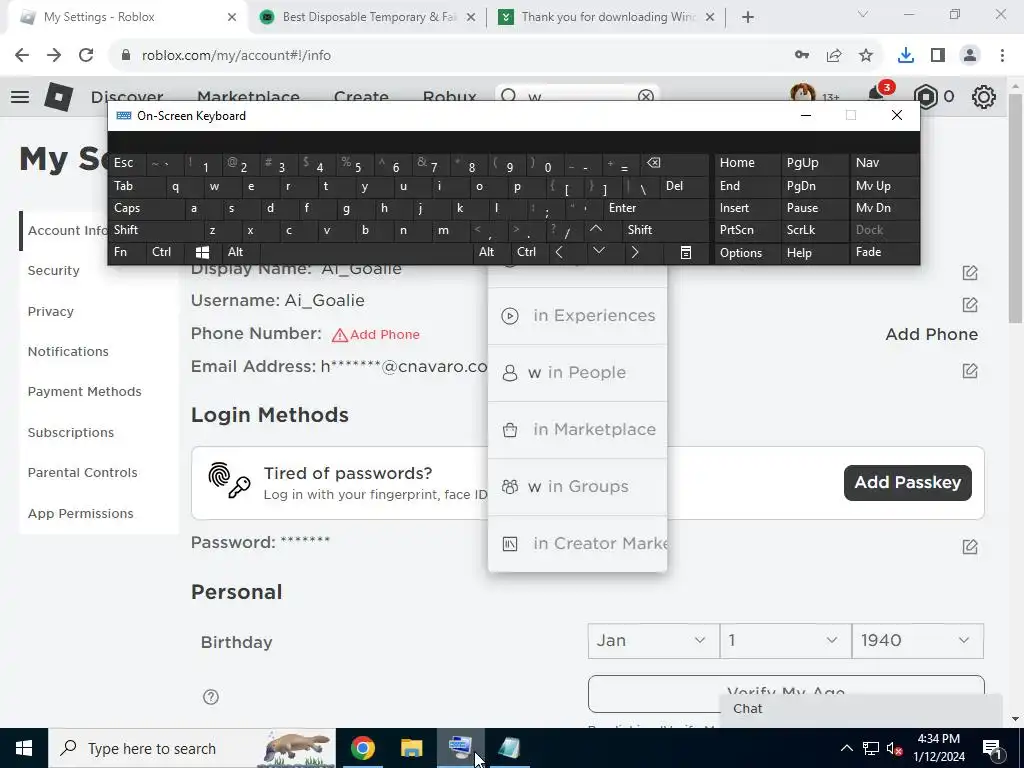
Task: Open Chrome from the Windows taskbar
Action: click(362, 748)
